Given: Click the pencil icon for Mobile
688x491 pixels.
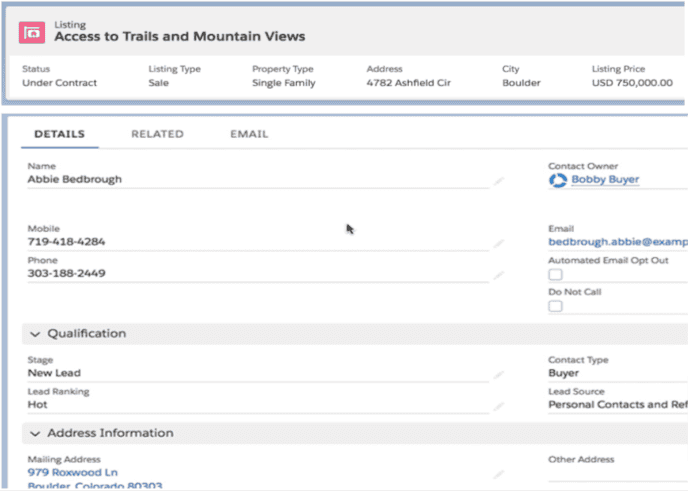Looking at the screenshot, I should 498,244.
